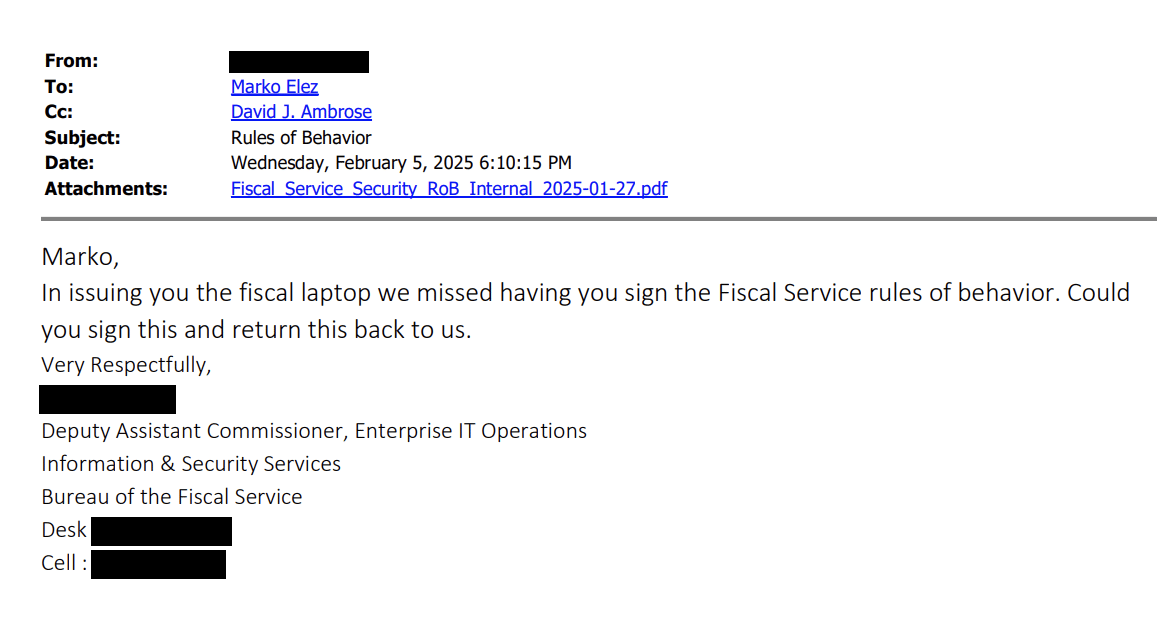Click the David J. Ambrose Cc link
This screenshot has width=1174, height=624.
point(301,112)
